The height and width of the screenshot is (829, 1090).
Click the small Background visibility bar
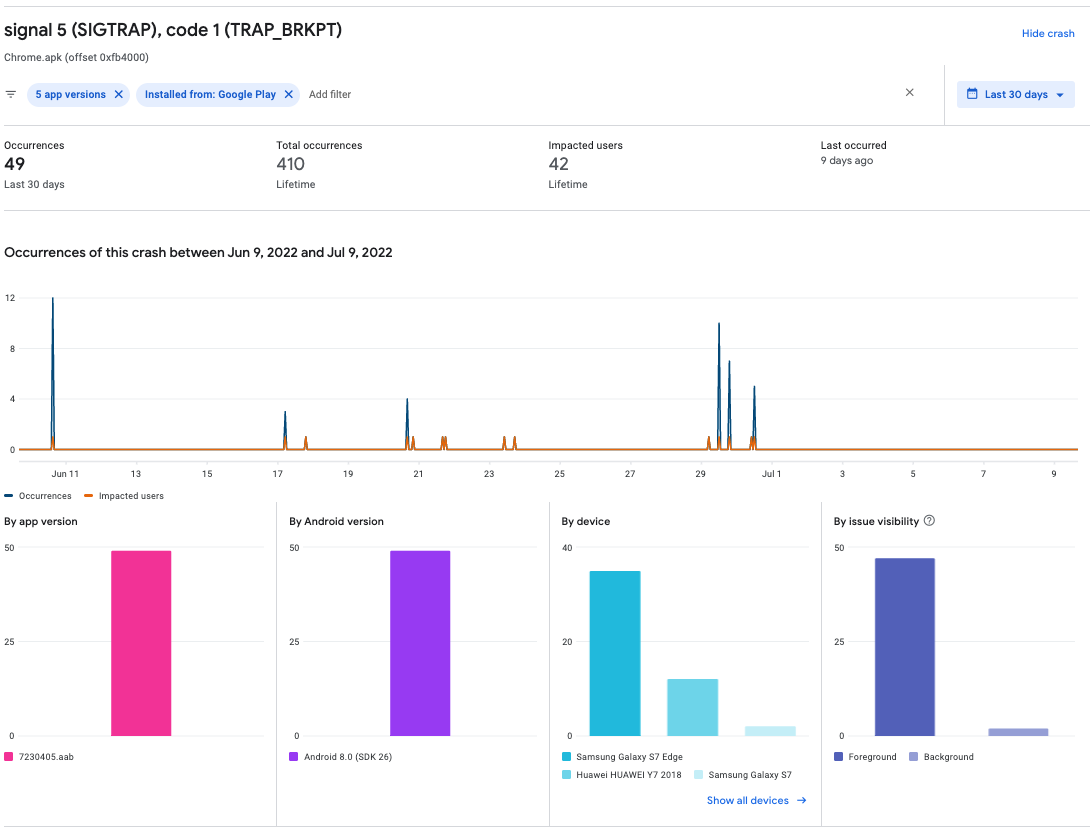tap(1018, 732)
